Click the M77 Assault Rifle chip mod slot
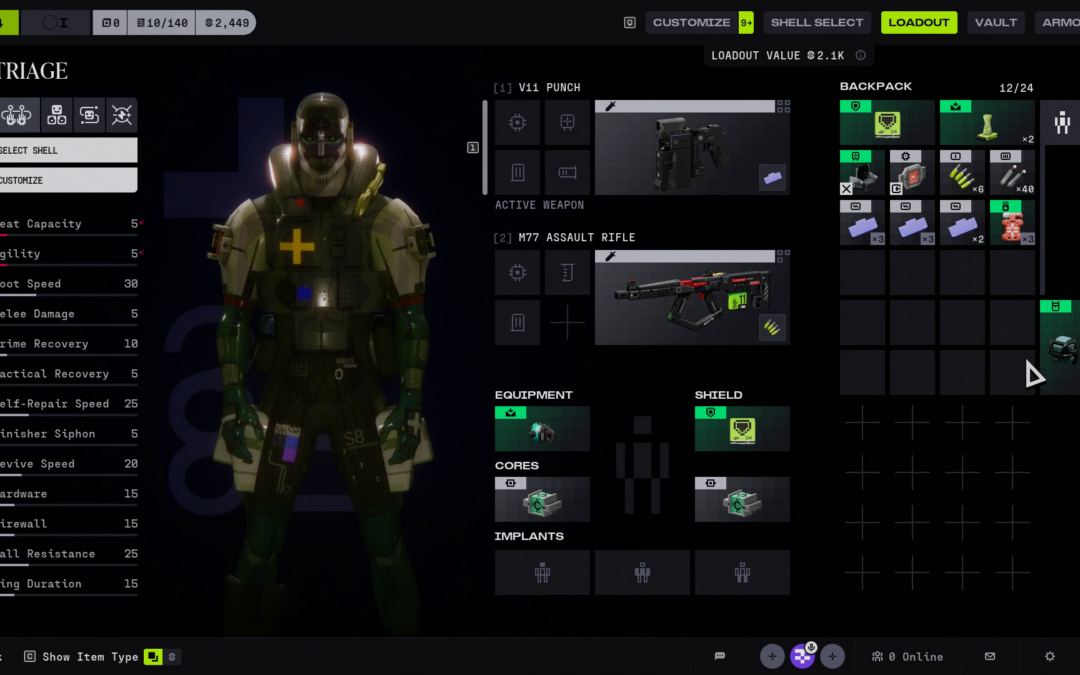 (517, 272)
